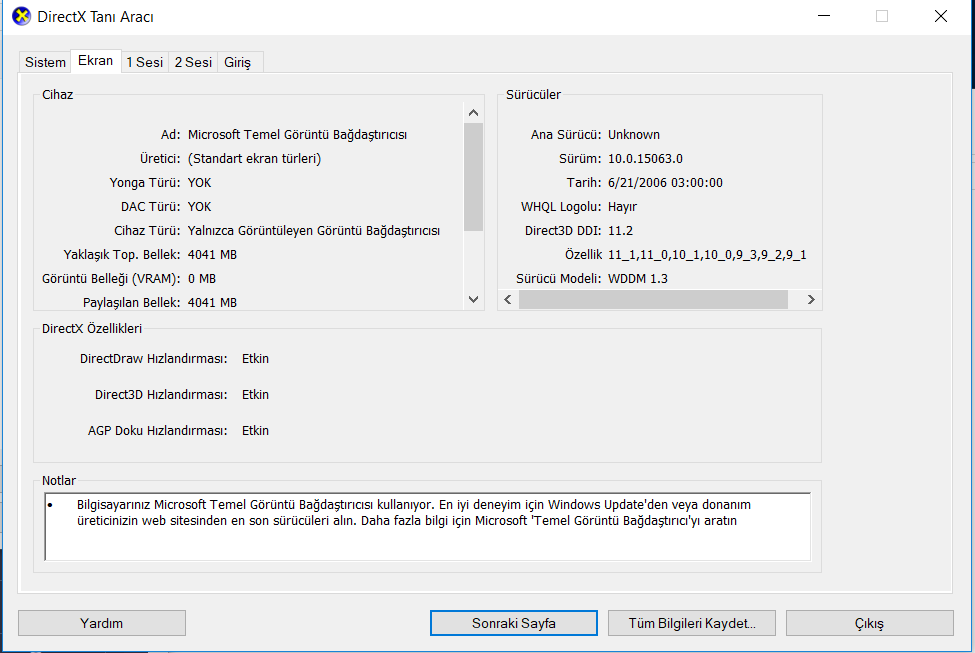Image resolution: width=975 pixels, height=653 pixels.
Task: Click the text Microsoft Temel Görüntü Bağdaştırıcısı
Action: [297, 135]
